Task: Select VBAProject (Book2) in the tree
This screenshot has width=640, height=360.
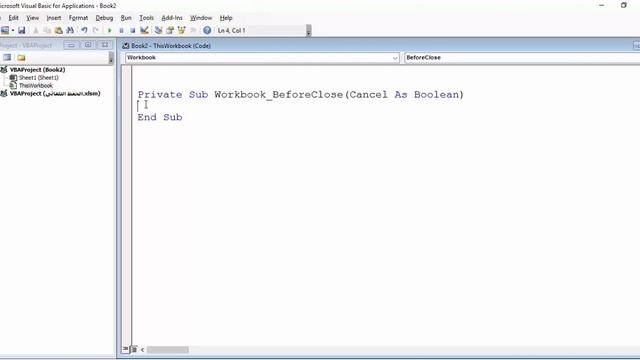Action: pyautogui.click(x=37, y=70)
